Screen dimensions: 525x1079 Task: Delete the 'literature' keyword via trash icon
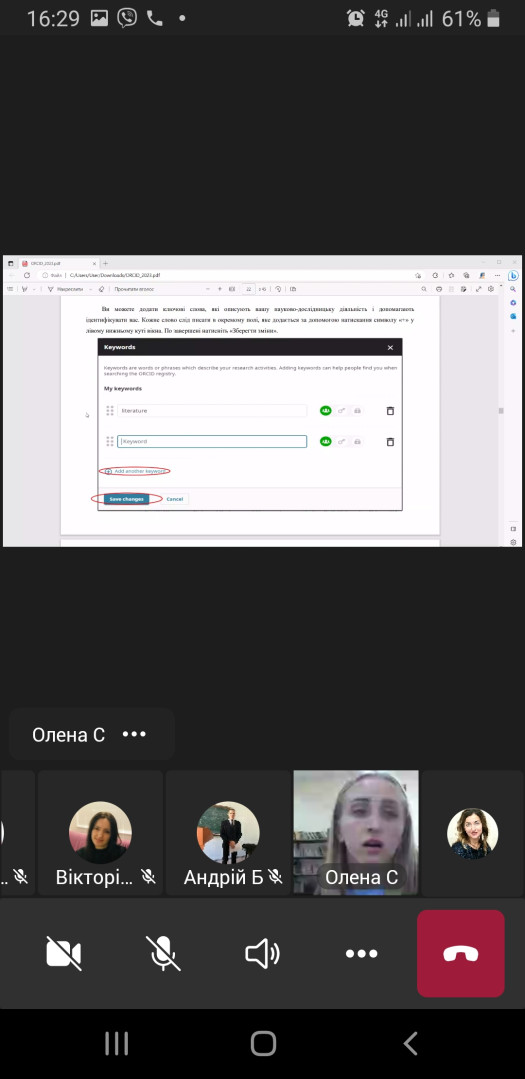pos(390,411)
